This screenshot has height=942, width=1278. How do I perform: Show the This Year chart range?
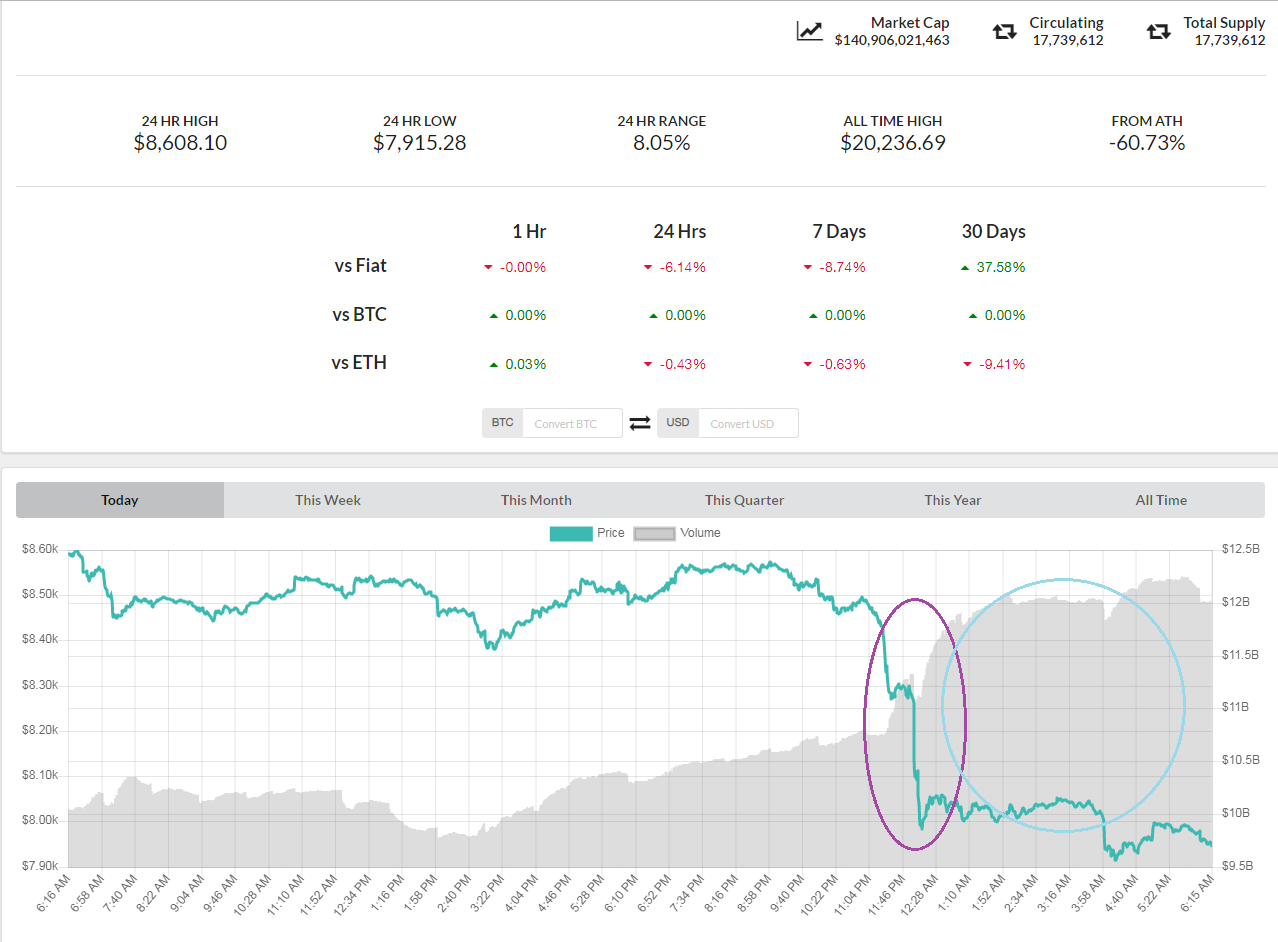tap(952, 500)
